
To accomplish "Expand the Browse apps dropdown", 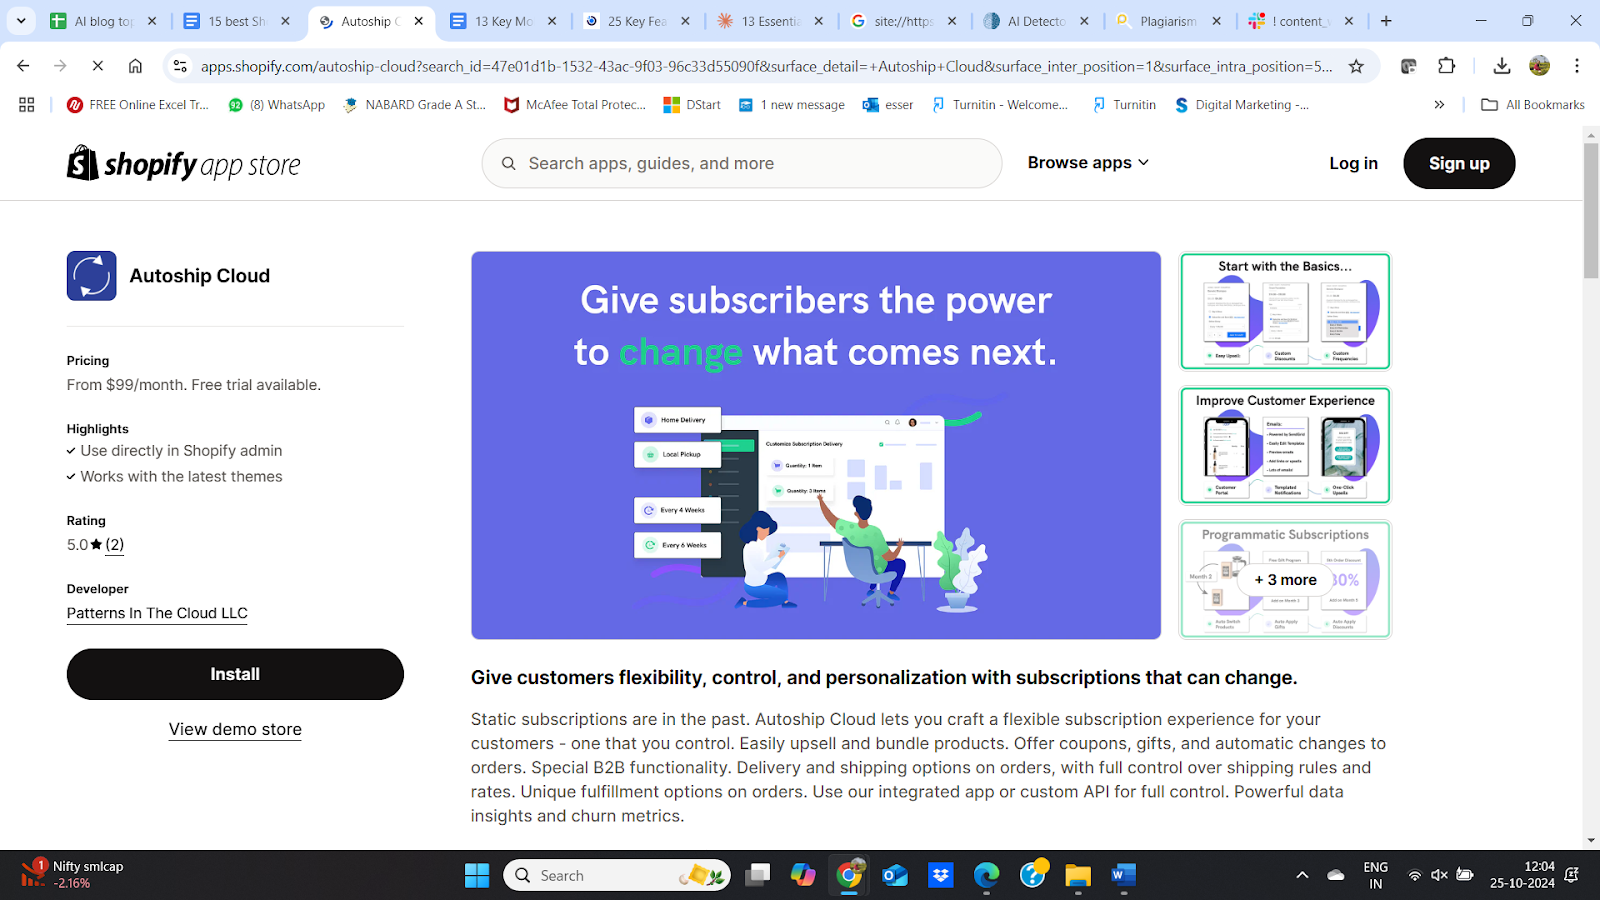I will coord(1088,163).
